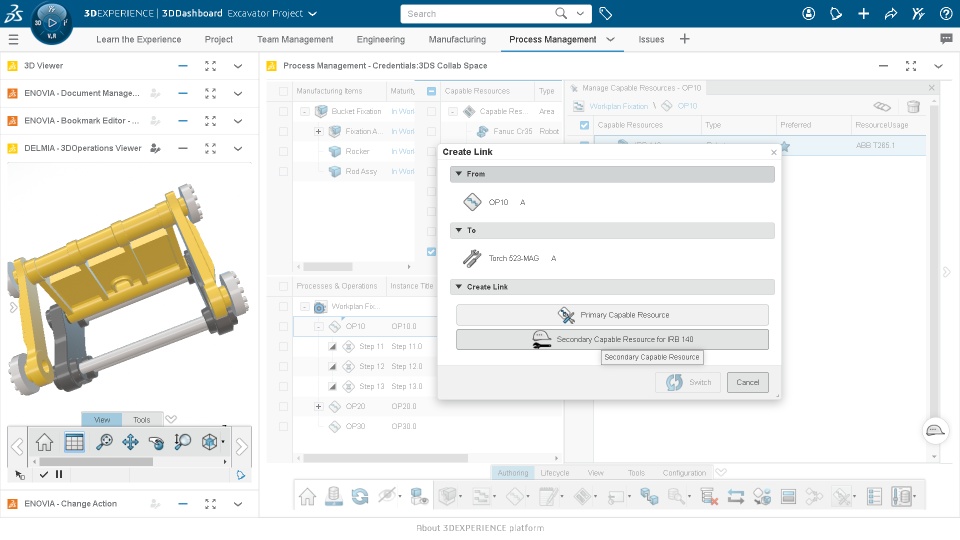
Task: Open the user profile icon
Action: (809, 13)
